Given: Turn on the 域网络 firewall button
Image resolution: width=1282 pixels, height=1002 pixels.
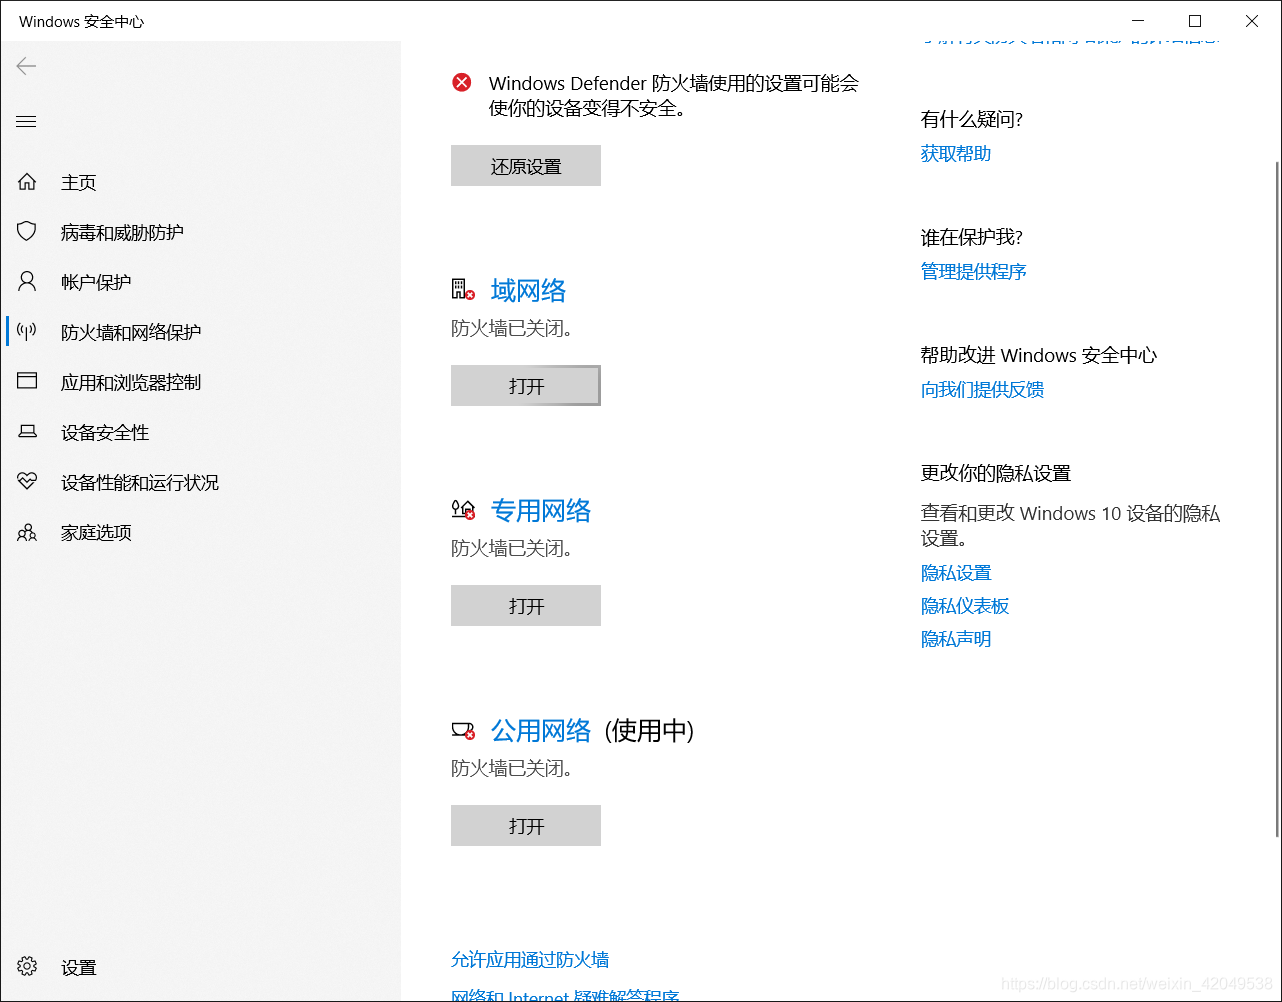Looking at the screenshot, I should 526,386.
